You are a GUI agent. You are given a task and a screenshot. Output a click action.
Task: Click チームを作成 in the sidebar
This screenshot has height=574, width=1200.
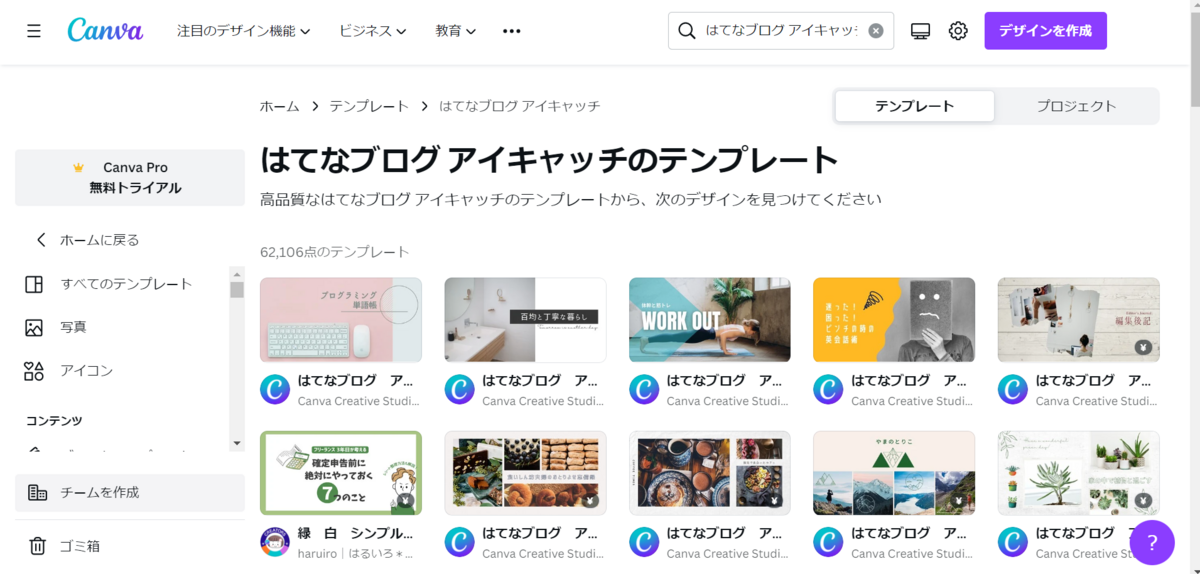tap(130, 492)
